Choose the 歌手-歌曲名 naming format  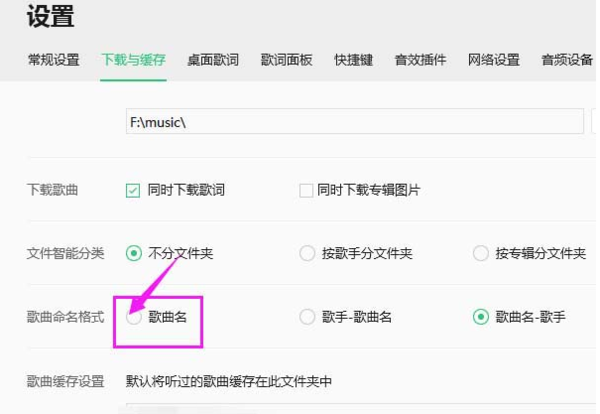coord(307,317)
